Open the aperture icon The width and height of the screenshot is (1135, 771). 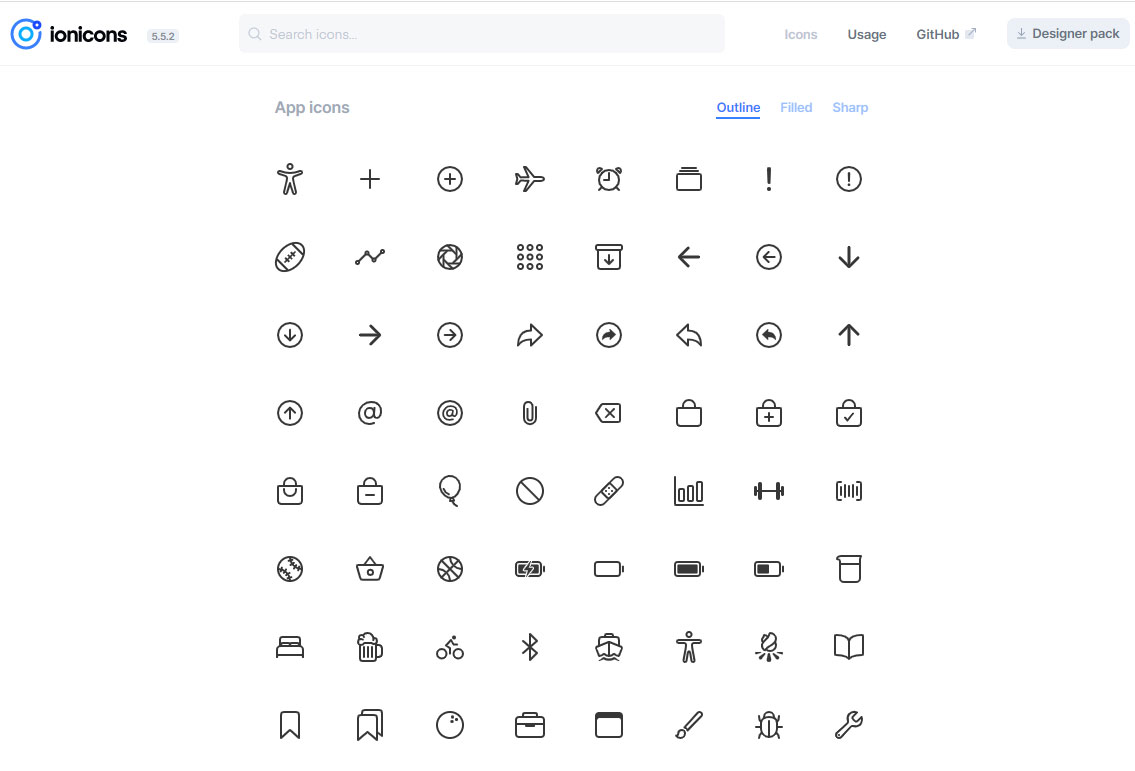(x=449, y=257)
